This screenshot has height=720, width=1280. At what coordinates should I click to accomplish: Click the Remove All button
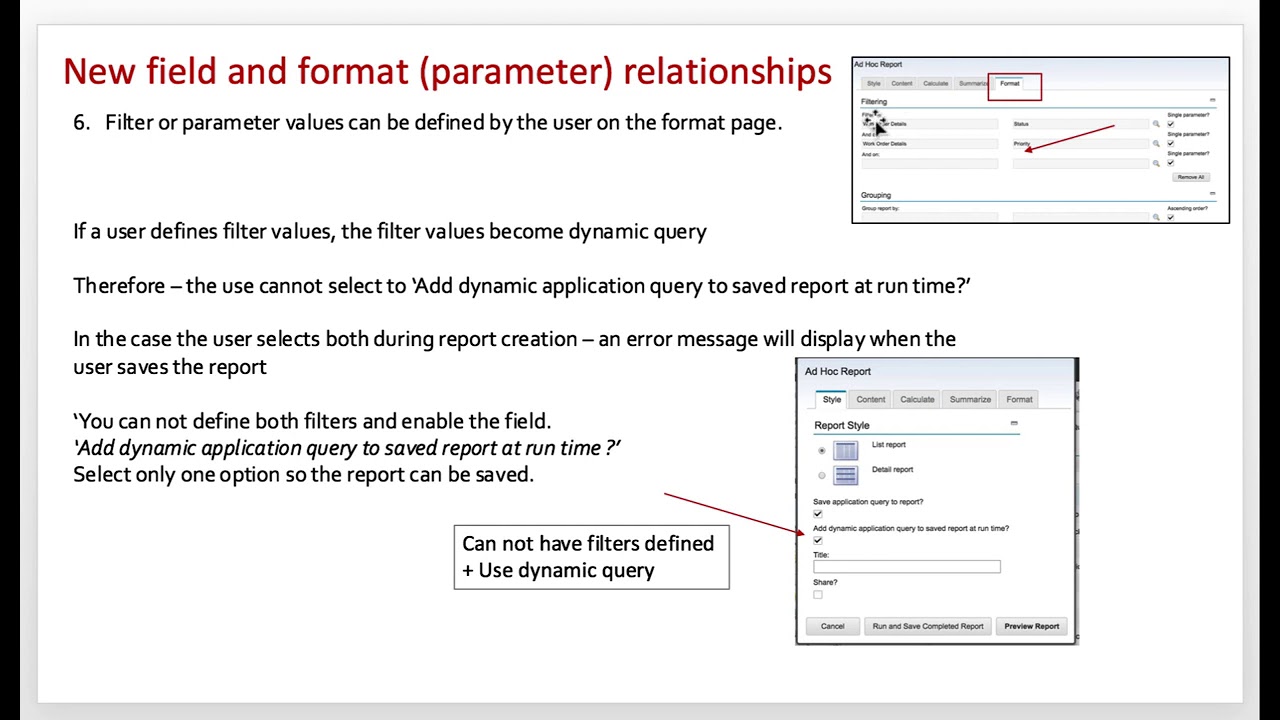click(x=1191, y=177)
